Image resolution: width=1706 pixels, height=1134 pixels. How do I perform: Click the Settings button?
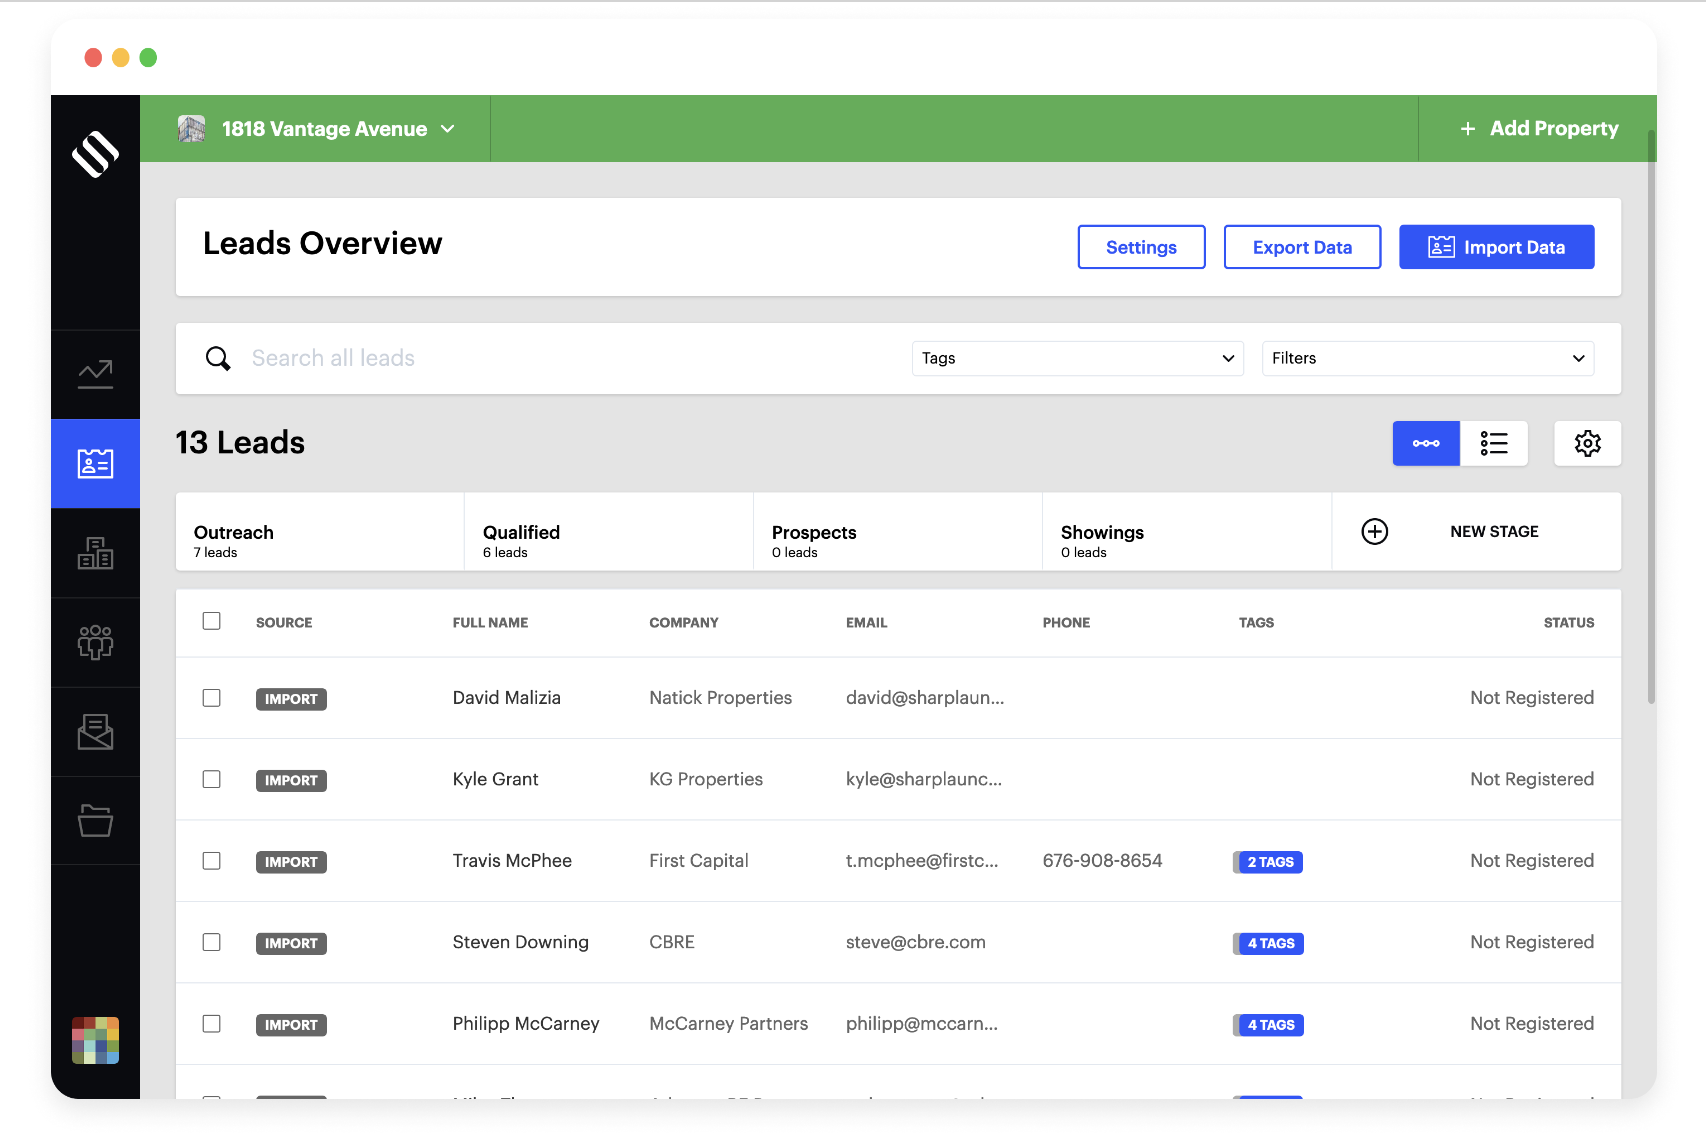click(x=1141, y=247)
